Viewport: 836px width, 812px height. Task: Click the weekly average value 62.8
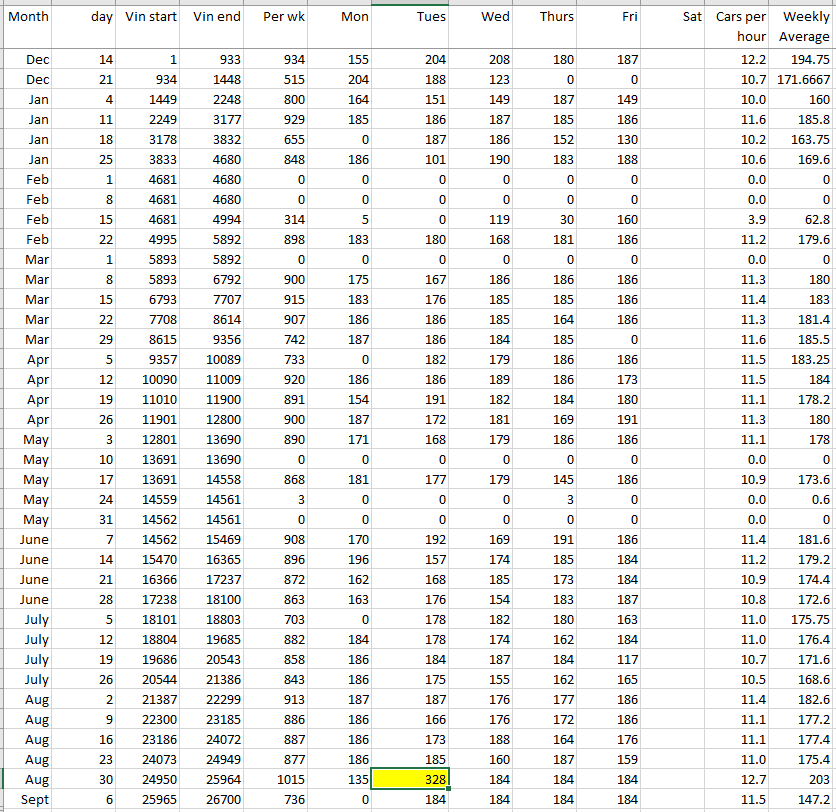[x=803, y=219]
